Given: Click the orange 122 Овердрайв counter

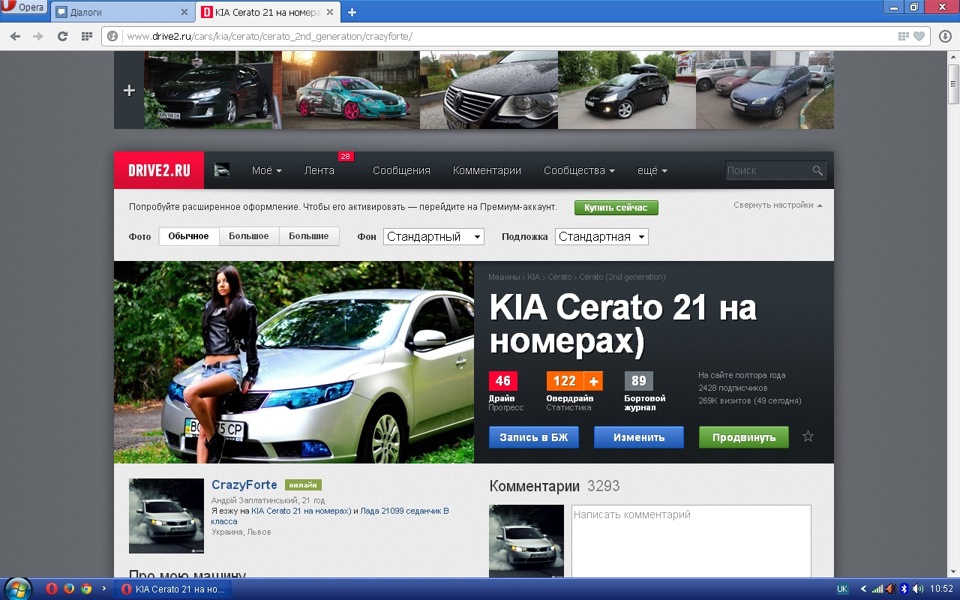Looking at the screenshot, I should coord(564,381).
